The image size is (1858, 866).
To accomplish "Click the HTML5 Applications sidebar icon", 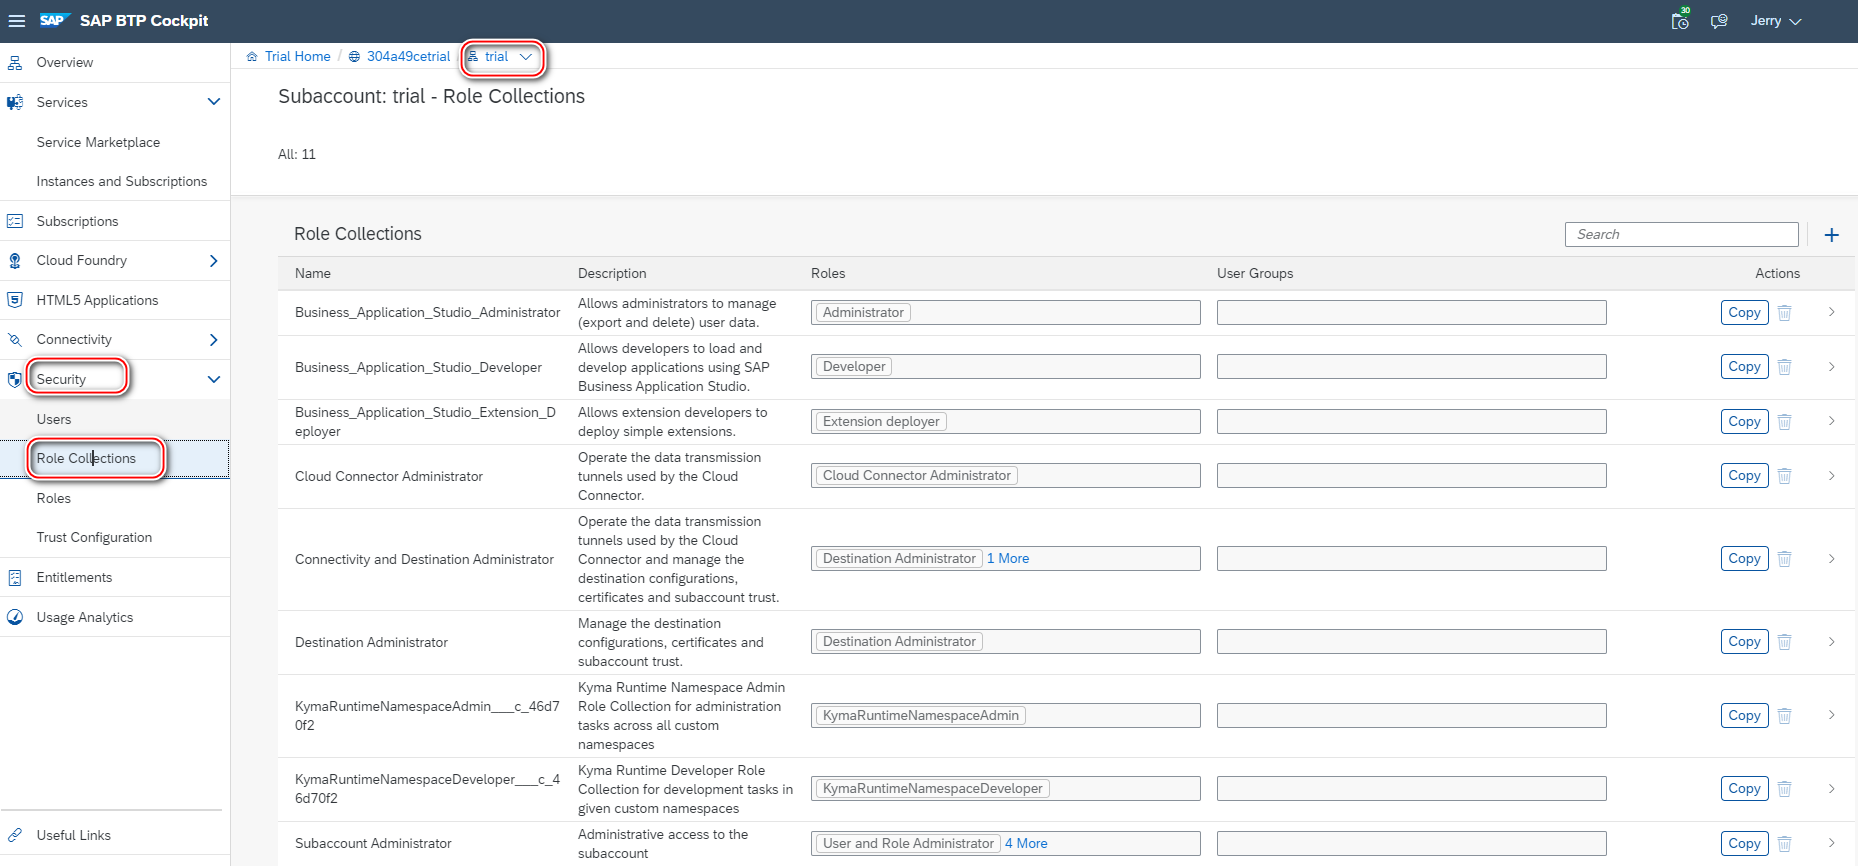I will 15,300.
